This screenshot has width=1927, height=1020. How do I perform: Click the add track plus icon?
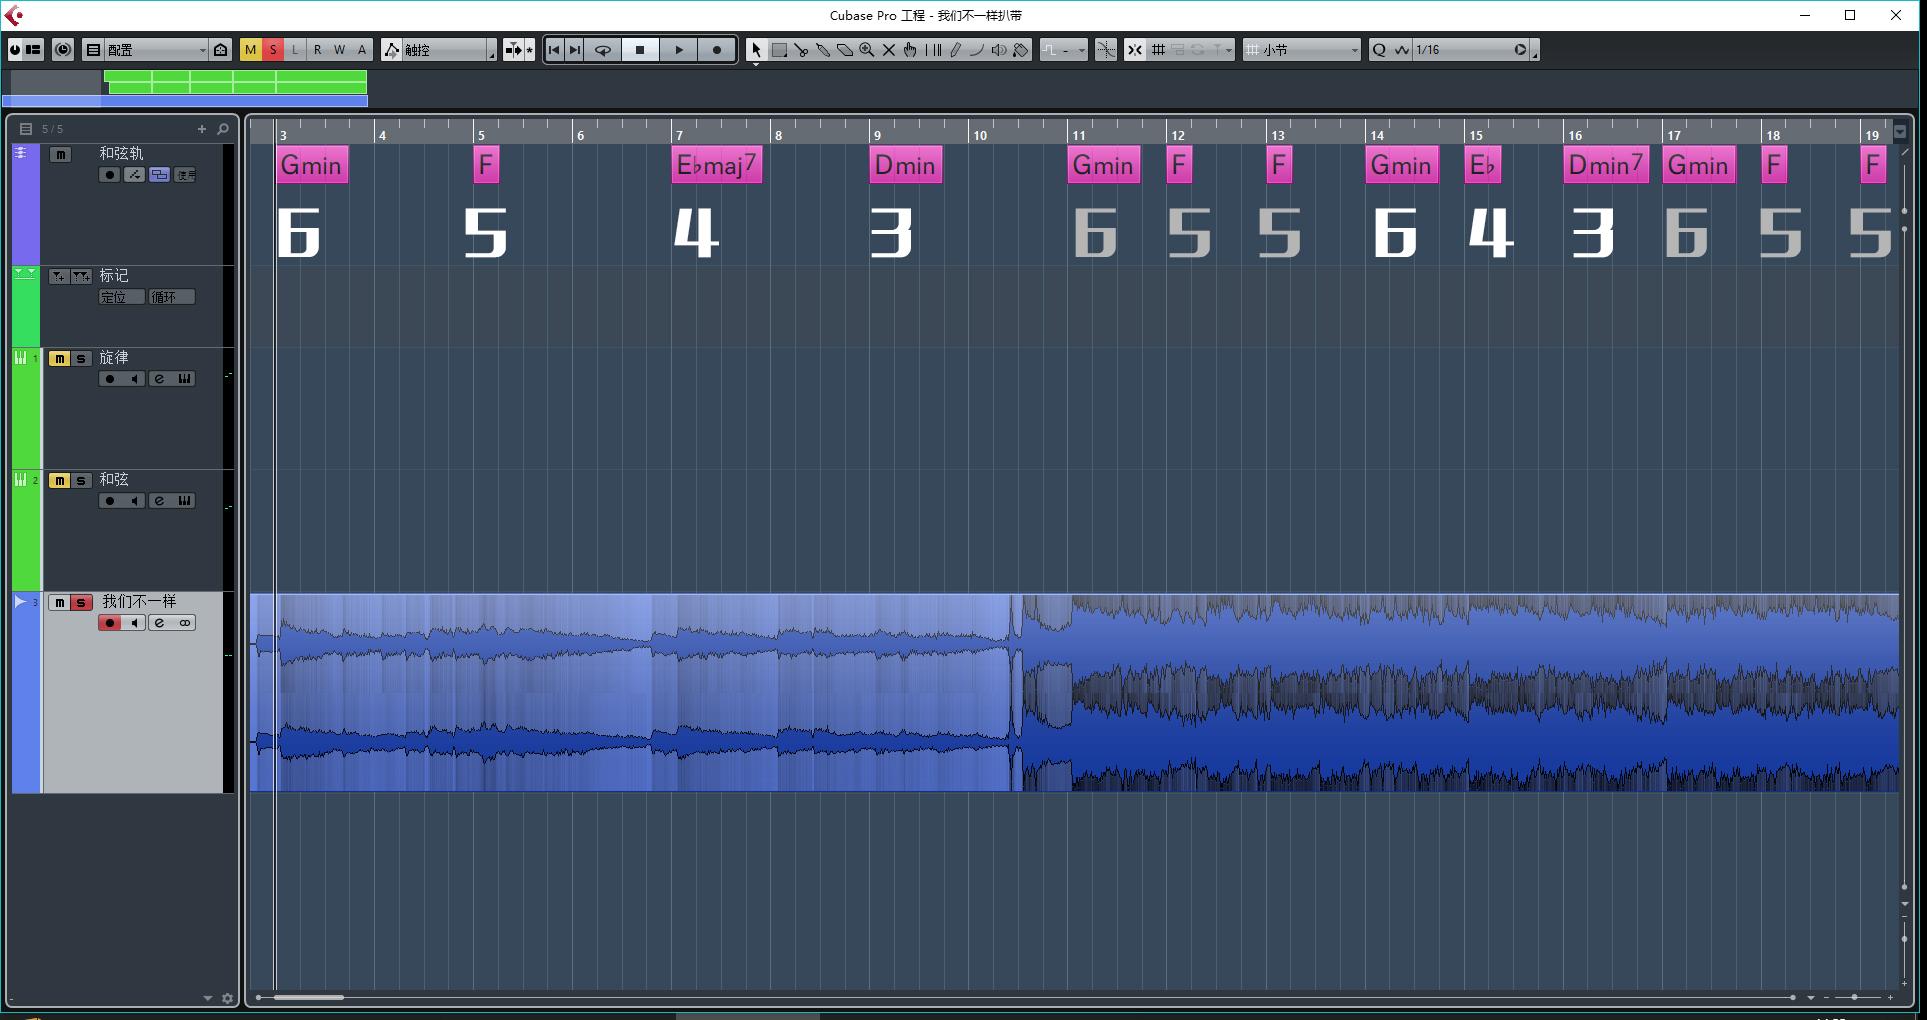pos(202,129)
